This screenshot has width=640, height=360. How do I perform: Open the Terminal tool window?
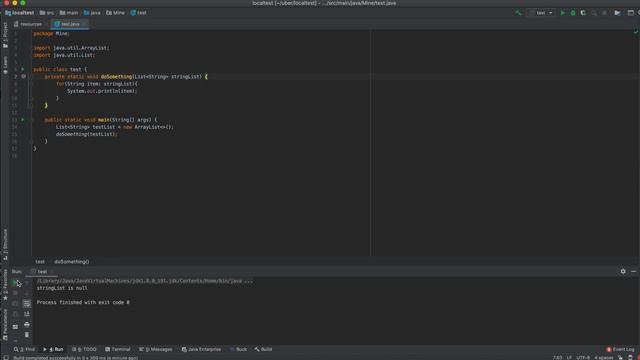118,349
